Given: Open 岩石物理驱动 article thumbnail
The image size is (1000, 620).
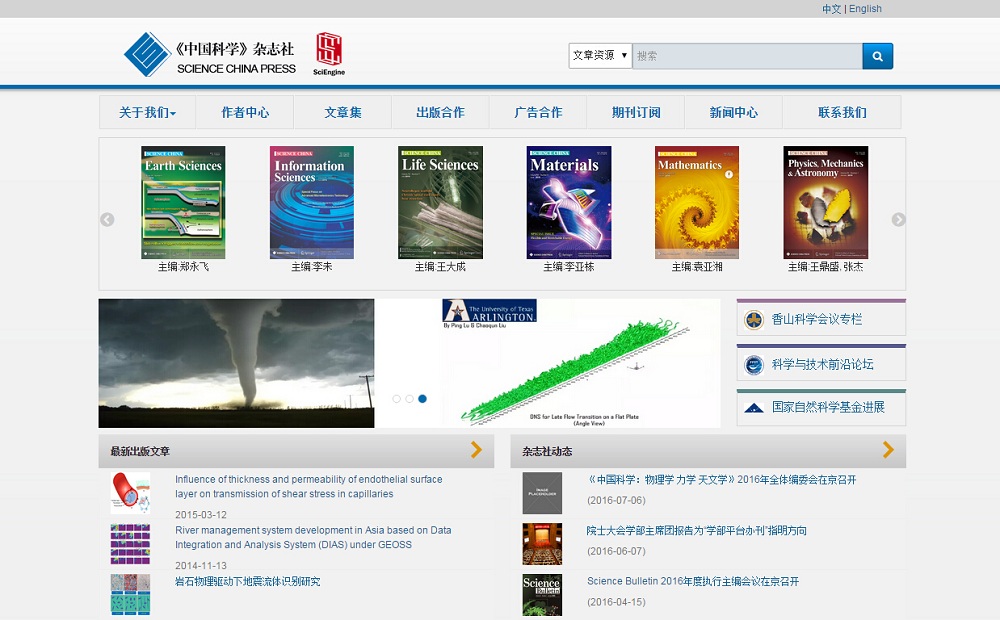Looking at the screenshot, I should click(x=130, y=594).
